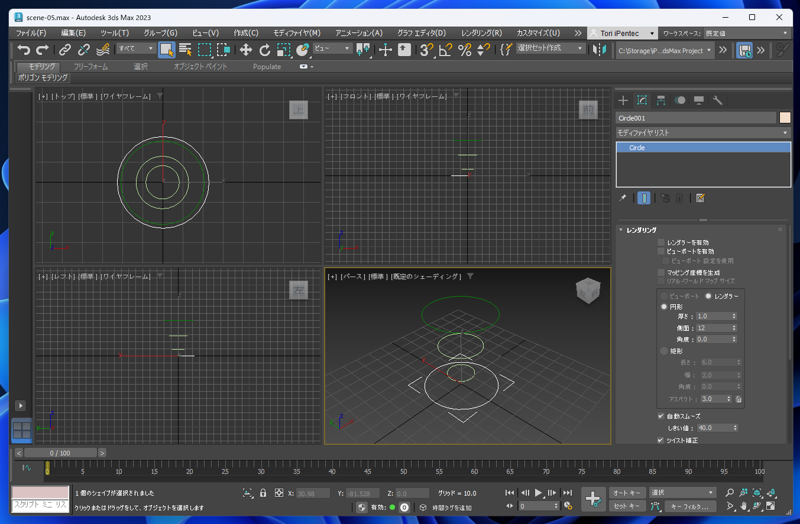The height and width of the screenshot is (524, 800).
Task: Open the 編集(E) menu
Action: coord(73,33)
